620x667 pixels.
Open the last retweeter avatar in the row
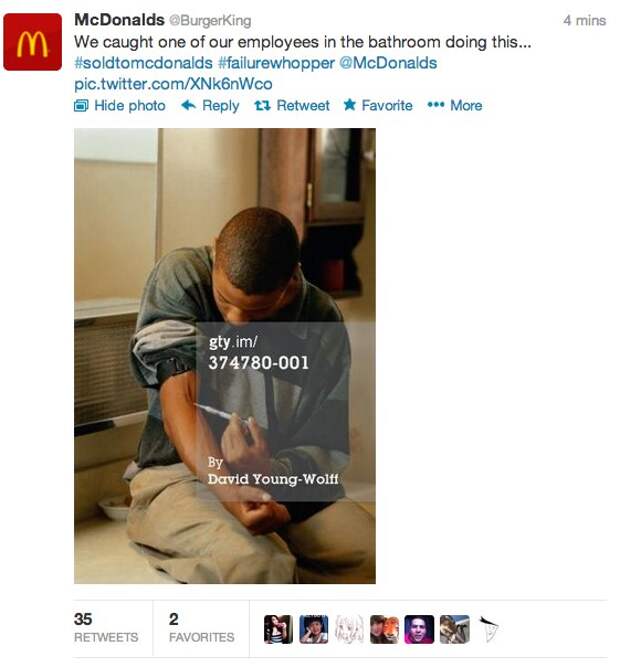(x=489, y=629)
